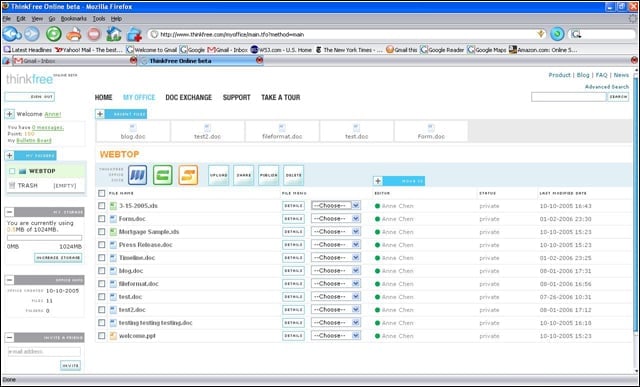
Task: Close the ThinkFree Online beta tab
Action: (x=259, y=60)
